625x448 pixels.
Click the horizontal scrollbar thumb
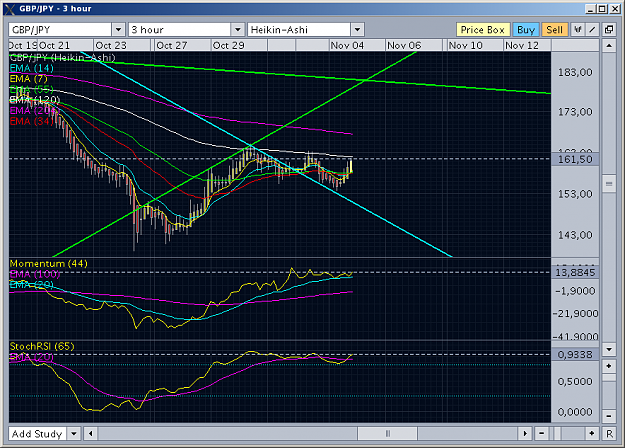tap(387, 433)
